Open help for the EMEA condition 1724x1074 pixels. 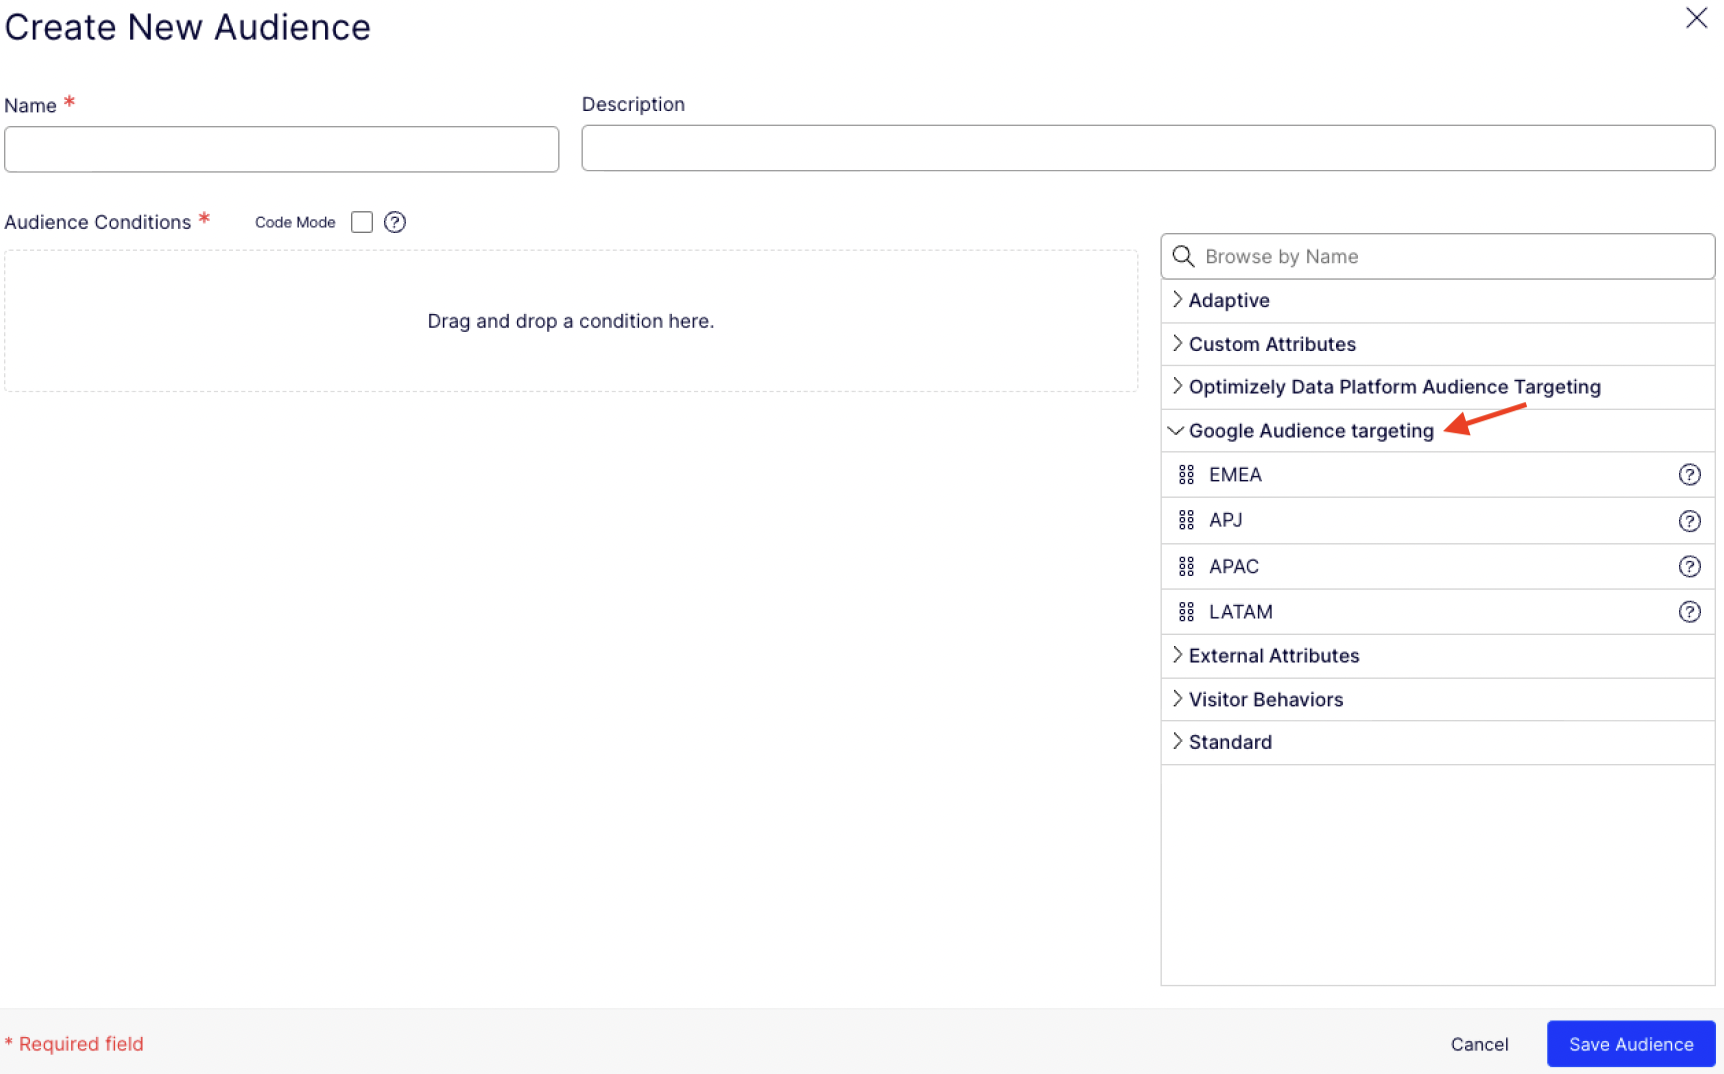(1689, 475)
